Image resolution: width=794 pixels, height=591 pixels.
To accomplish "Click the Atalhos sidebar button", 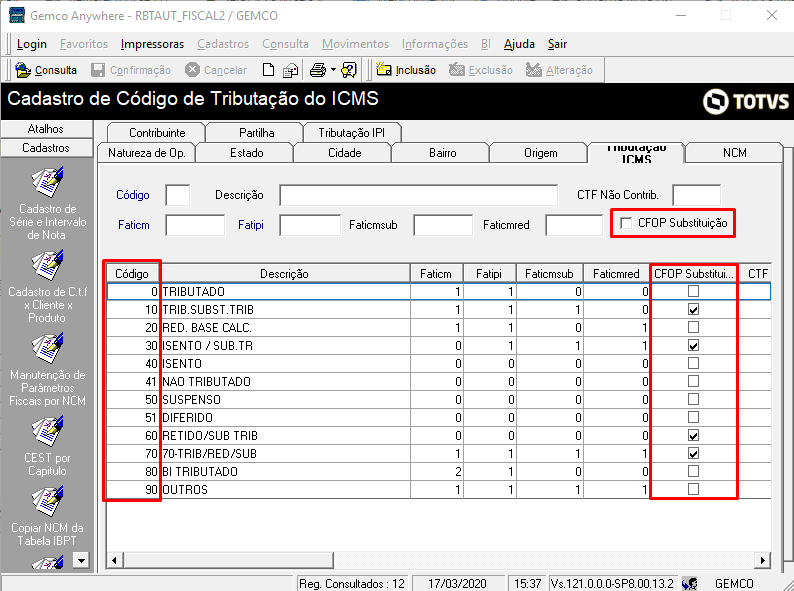I will point(46,129).
